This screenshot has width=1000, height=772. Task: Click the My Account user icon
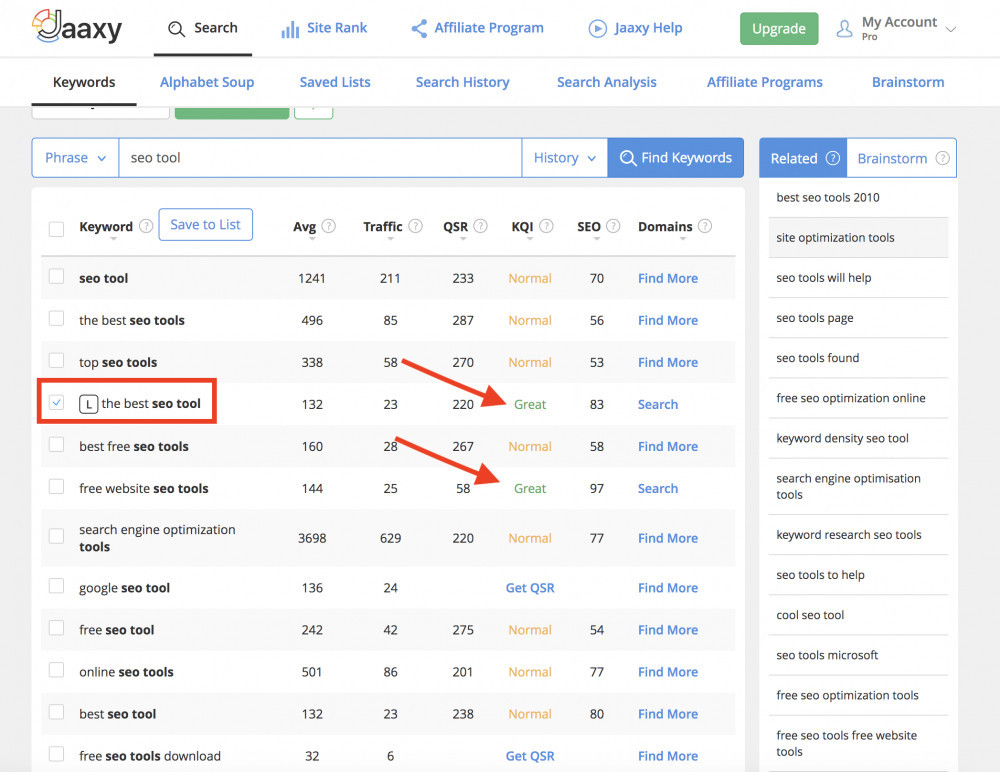[844, 29]
